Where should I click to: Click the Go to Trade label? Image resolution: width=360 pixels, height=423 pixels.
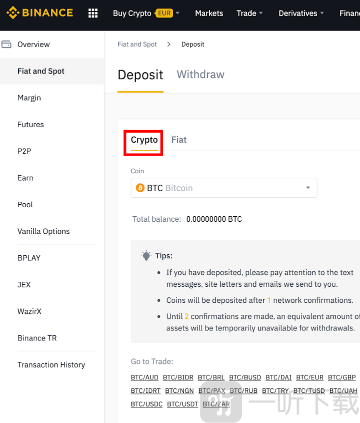click(152, 361)
